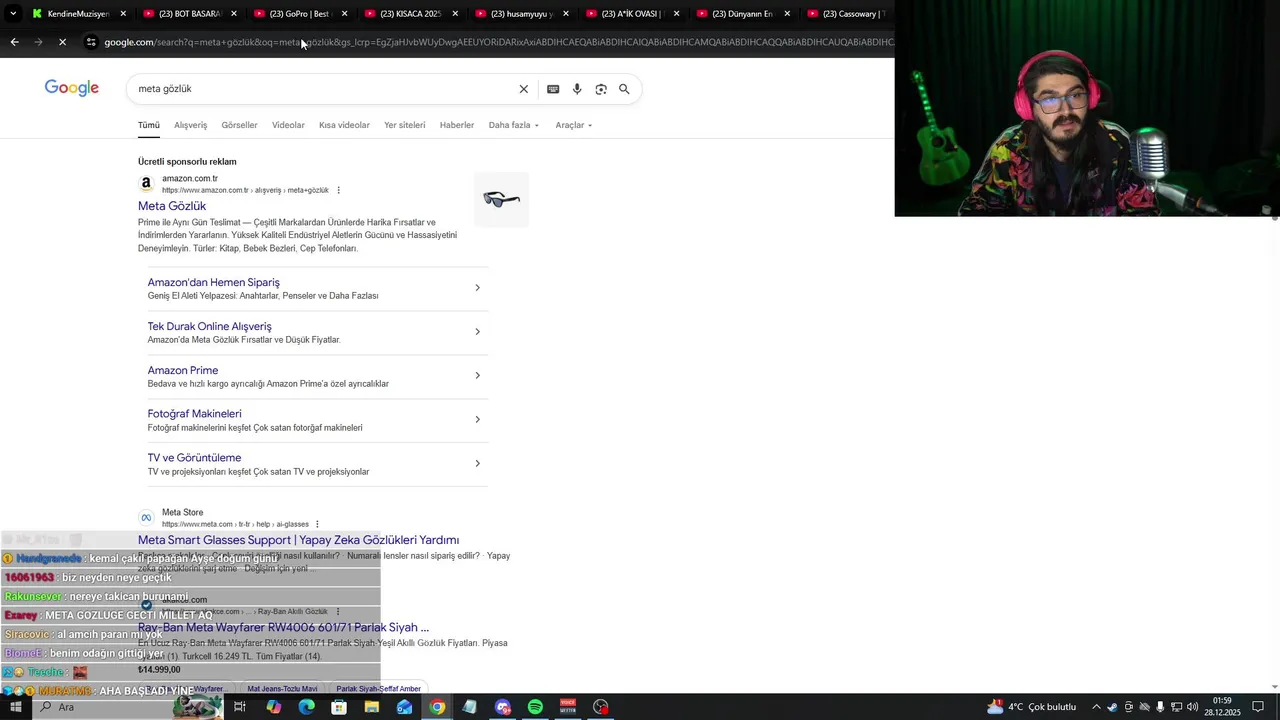Open the Meta Gözlük Amazon ad link
Screen dimensions: 1280x720
pos(172,206)
